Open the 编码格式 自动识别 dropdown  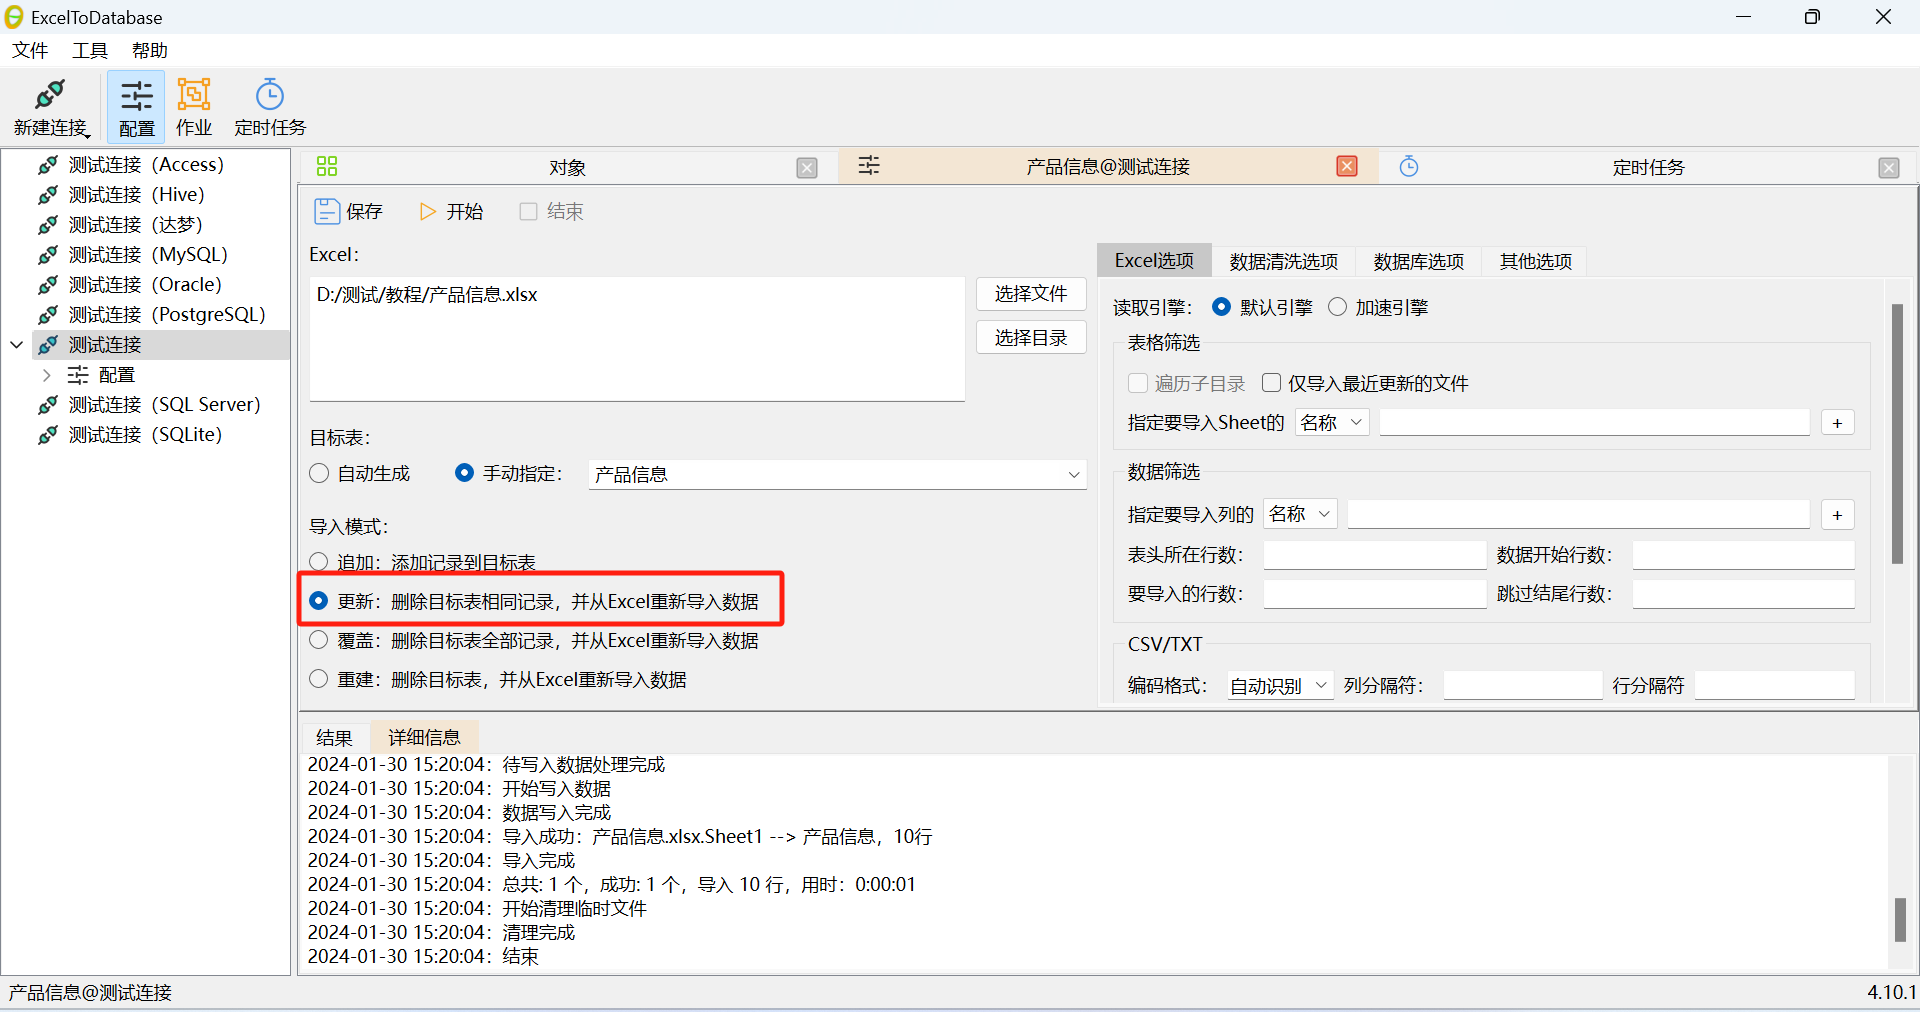1280,685
